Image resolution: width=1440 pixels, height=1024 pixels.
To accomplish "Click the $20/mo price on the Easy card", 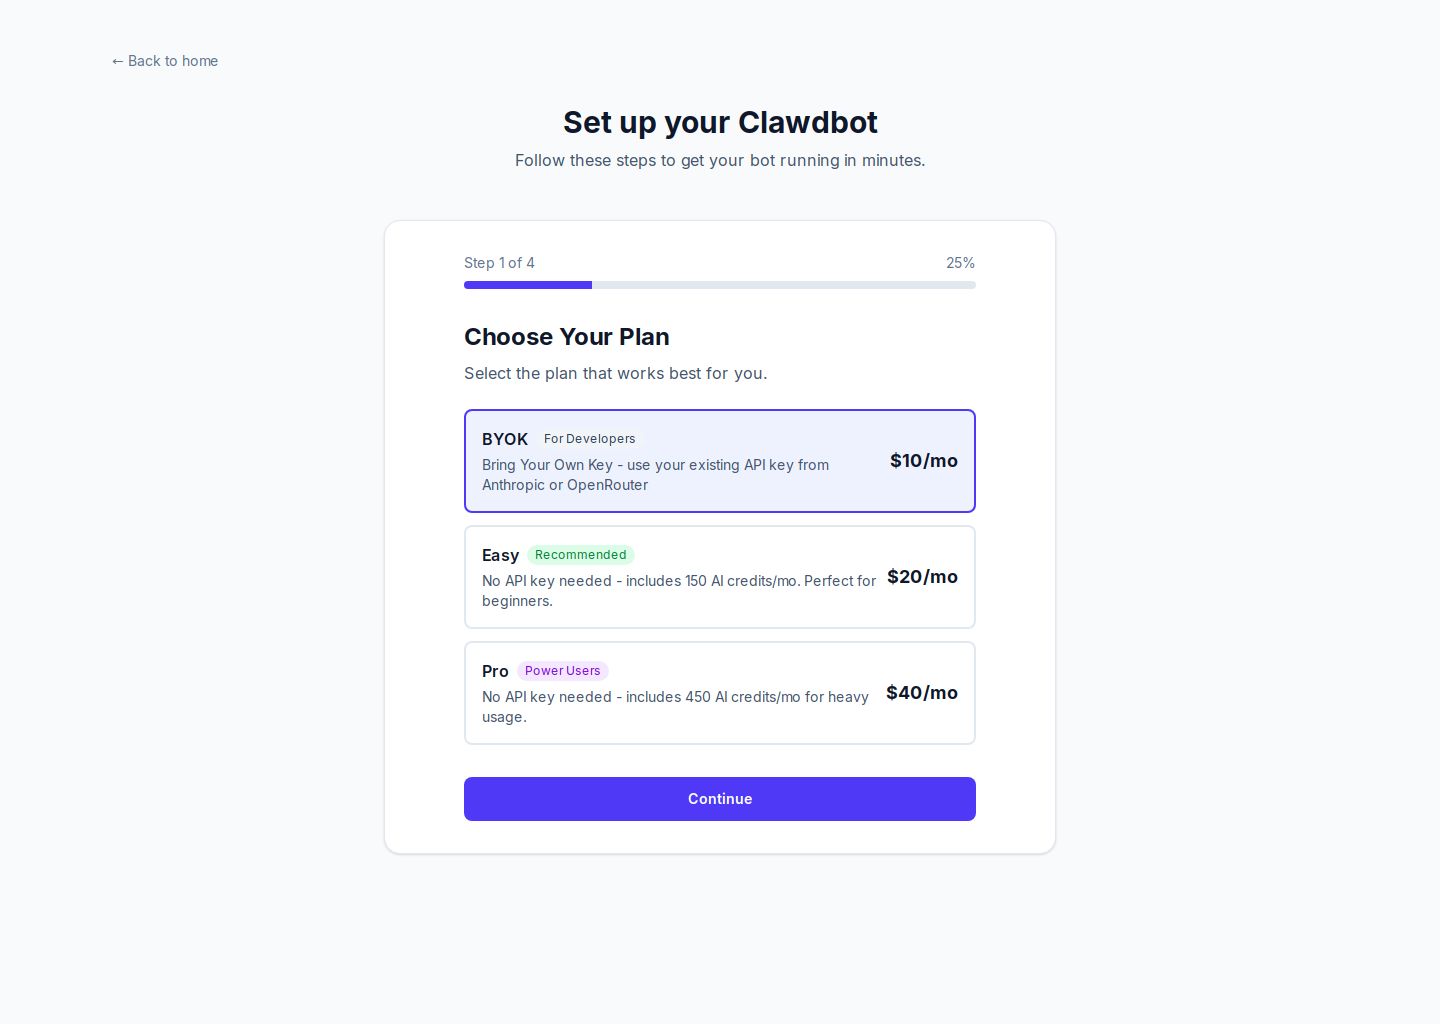I will [x=922, y=576].
